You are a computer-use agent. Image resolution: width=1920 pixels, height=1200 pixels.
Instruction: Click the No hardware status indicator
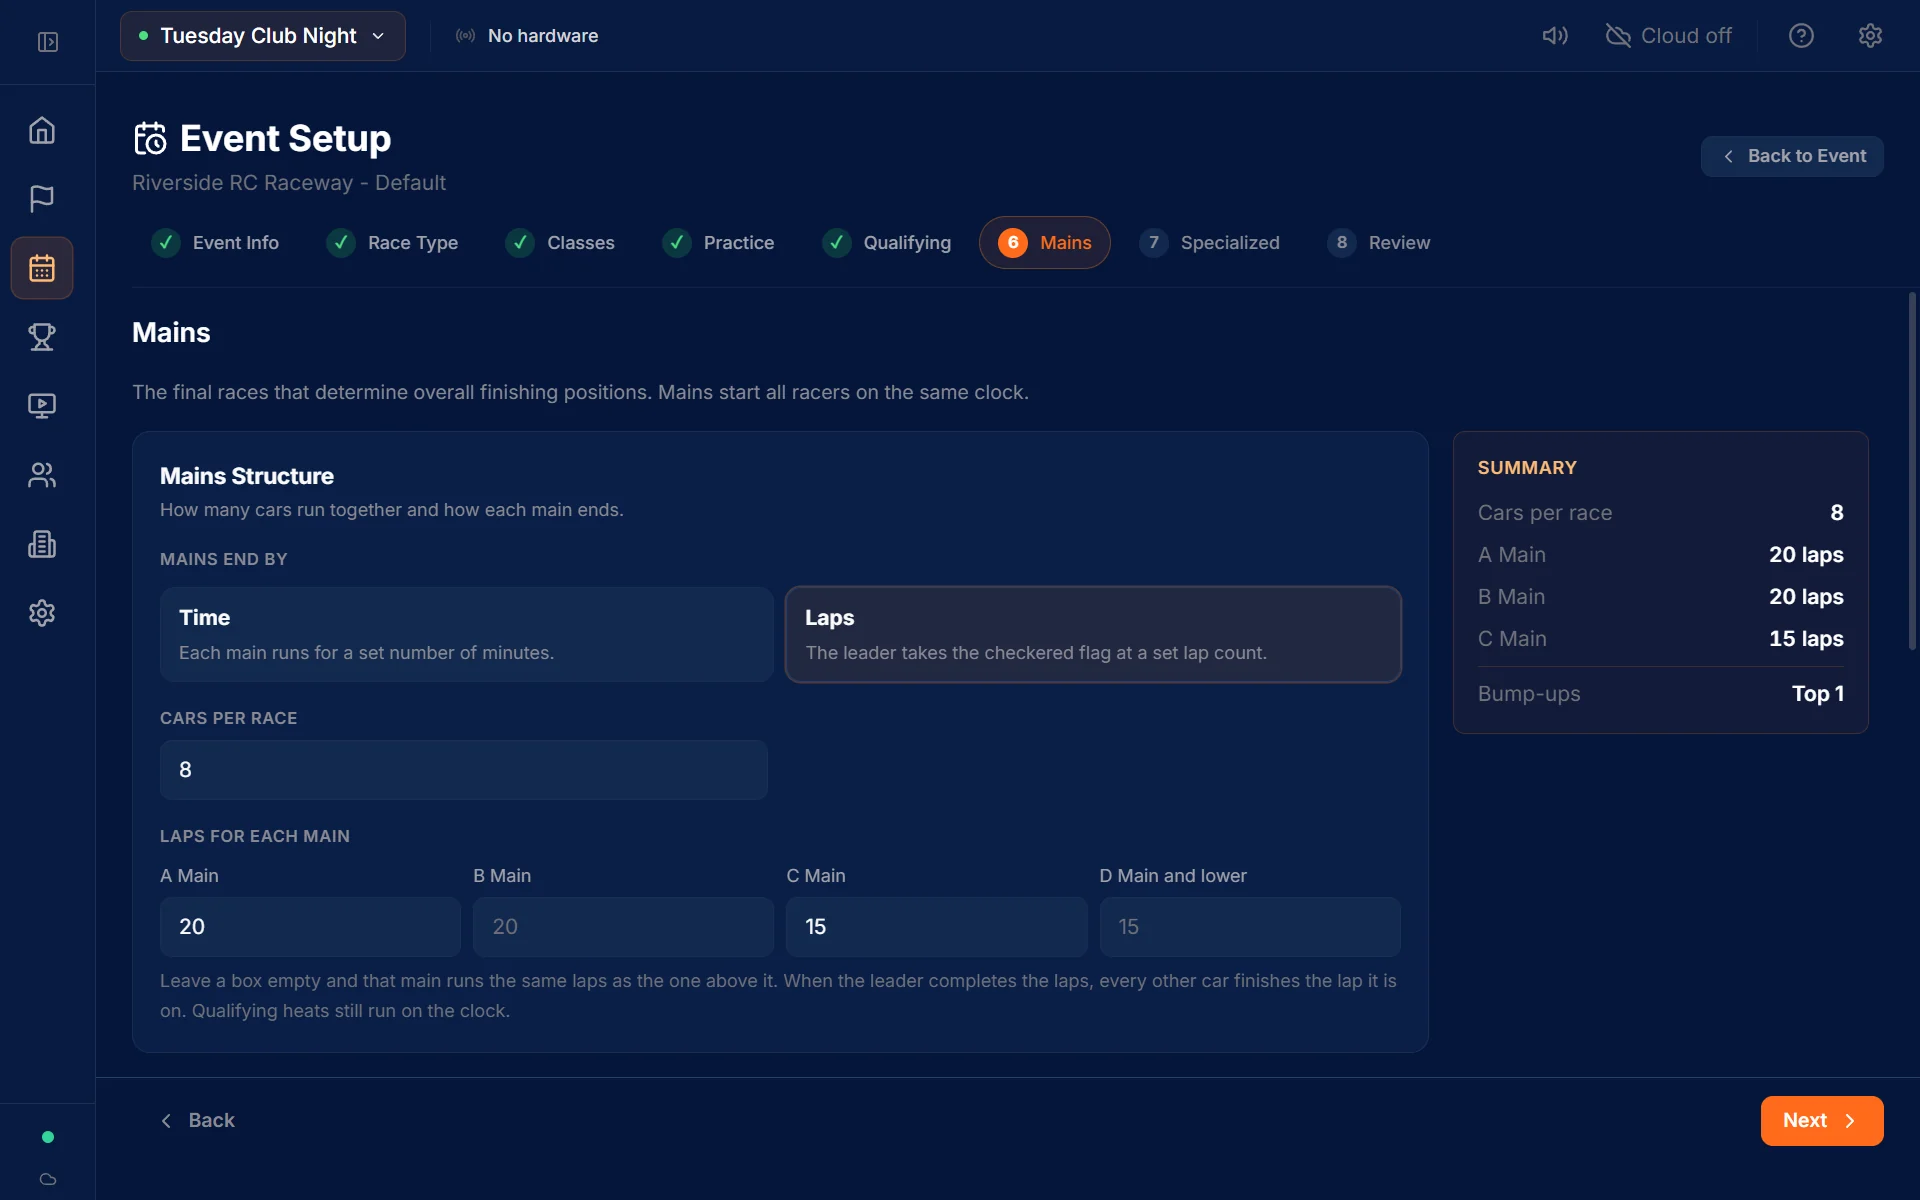[x=527, y=36]
